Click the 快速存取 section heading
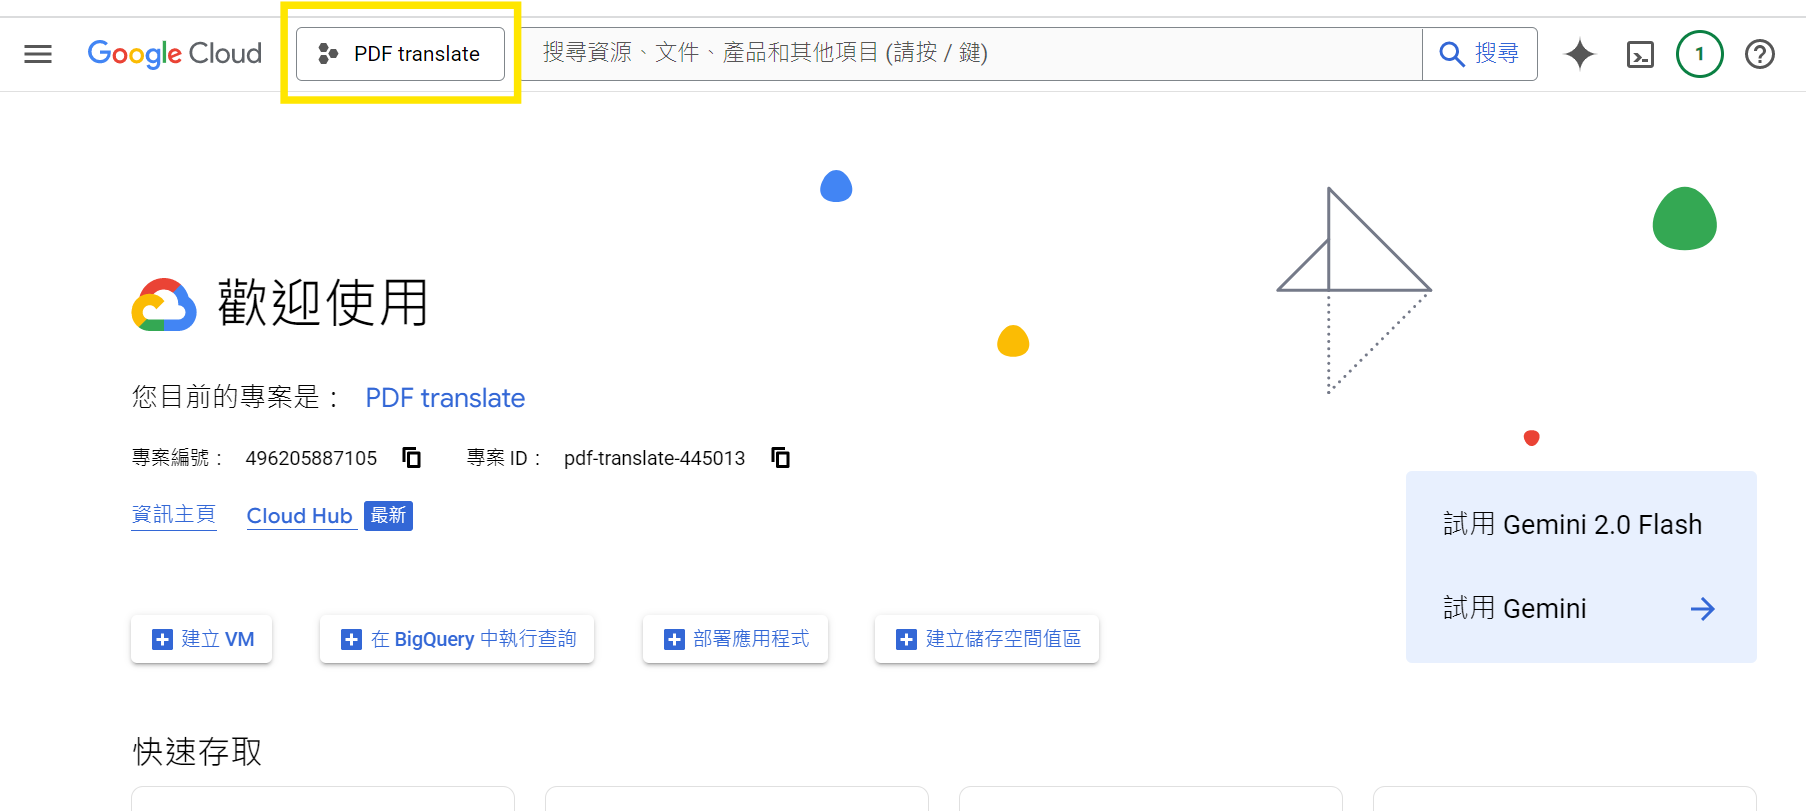This screenshot has height=811, width=1806. 198,751
